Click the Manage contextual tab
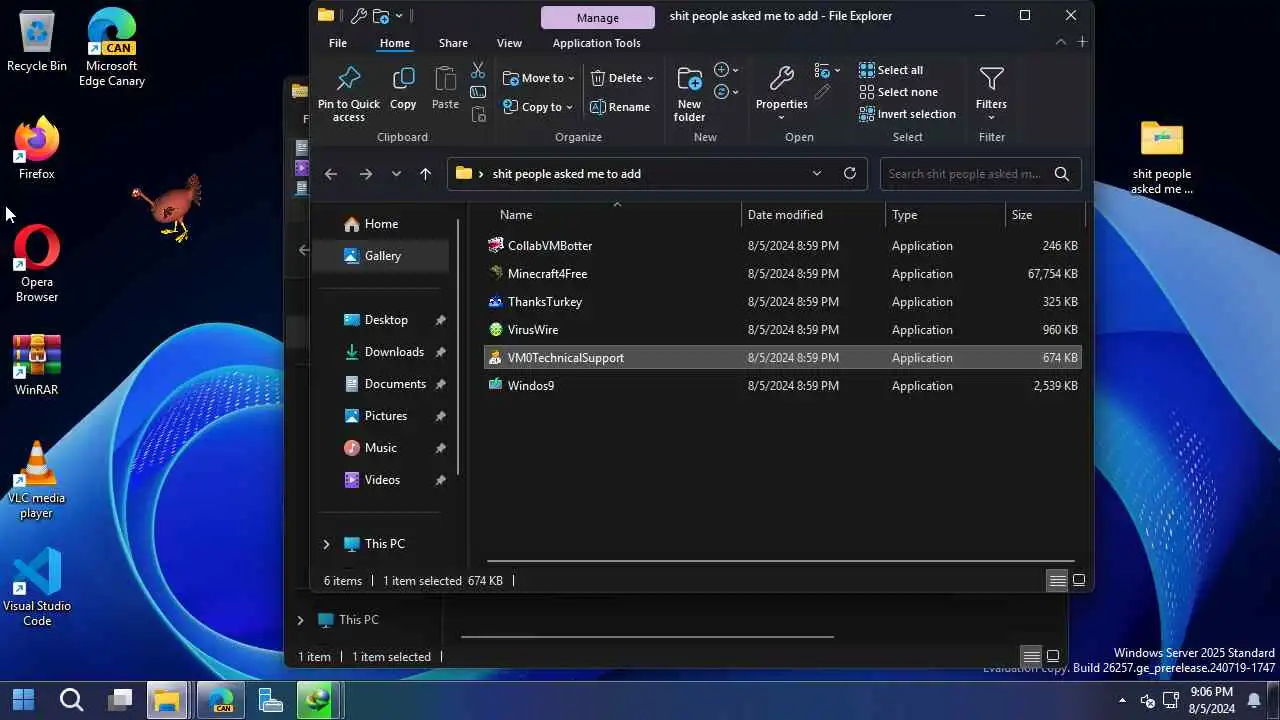This screenshot has height=720, width=1280. tap(598, 18)
